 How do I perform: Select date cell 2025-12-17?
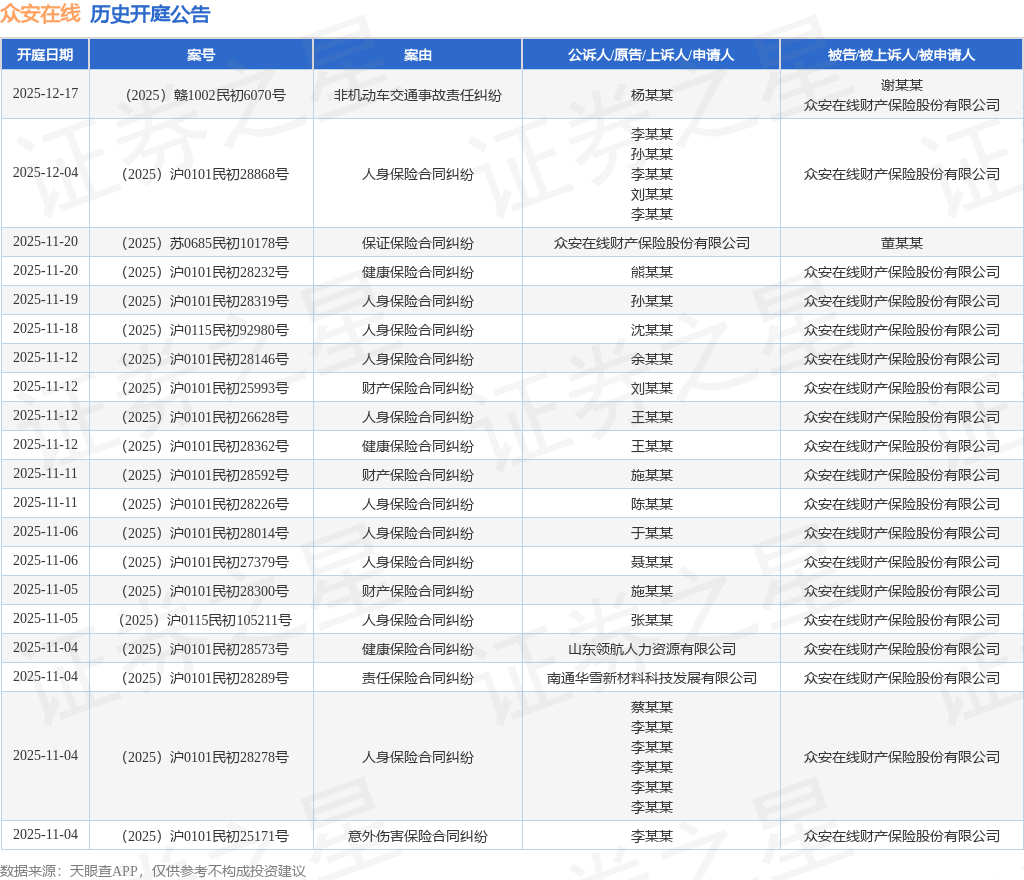(45, 94)
